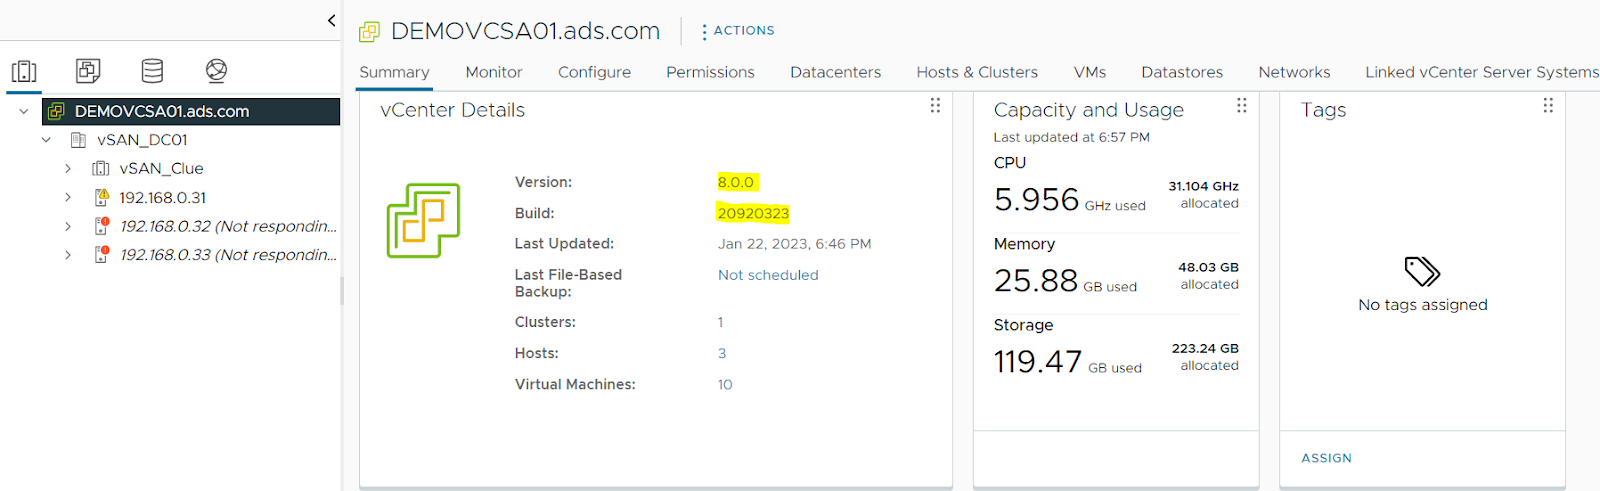Click the navigation panel resize handle

point(342,290)
